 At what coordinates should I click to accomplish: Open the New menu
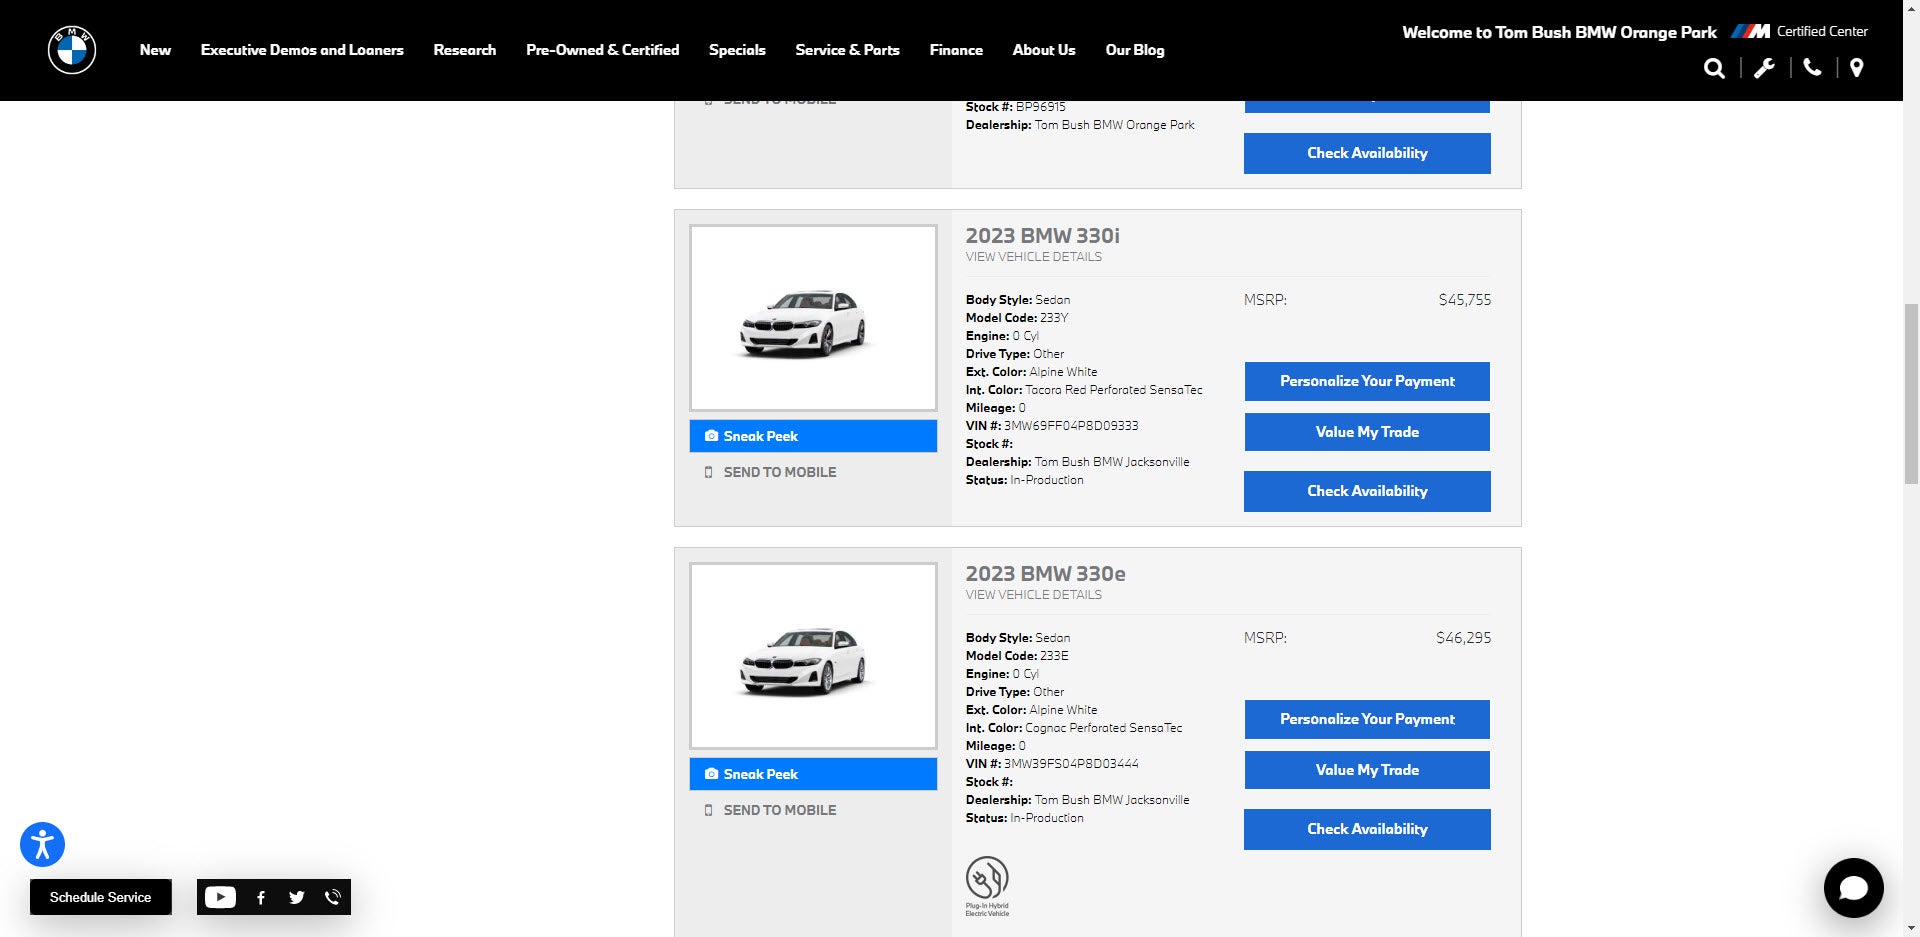[155, 50]
